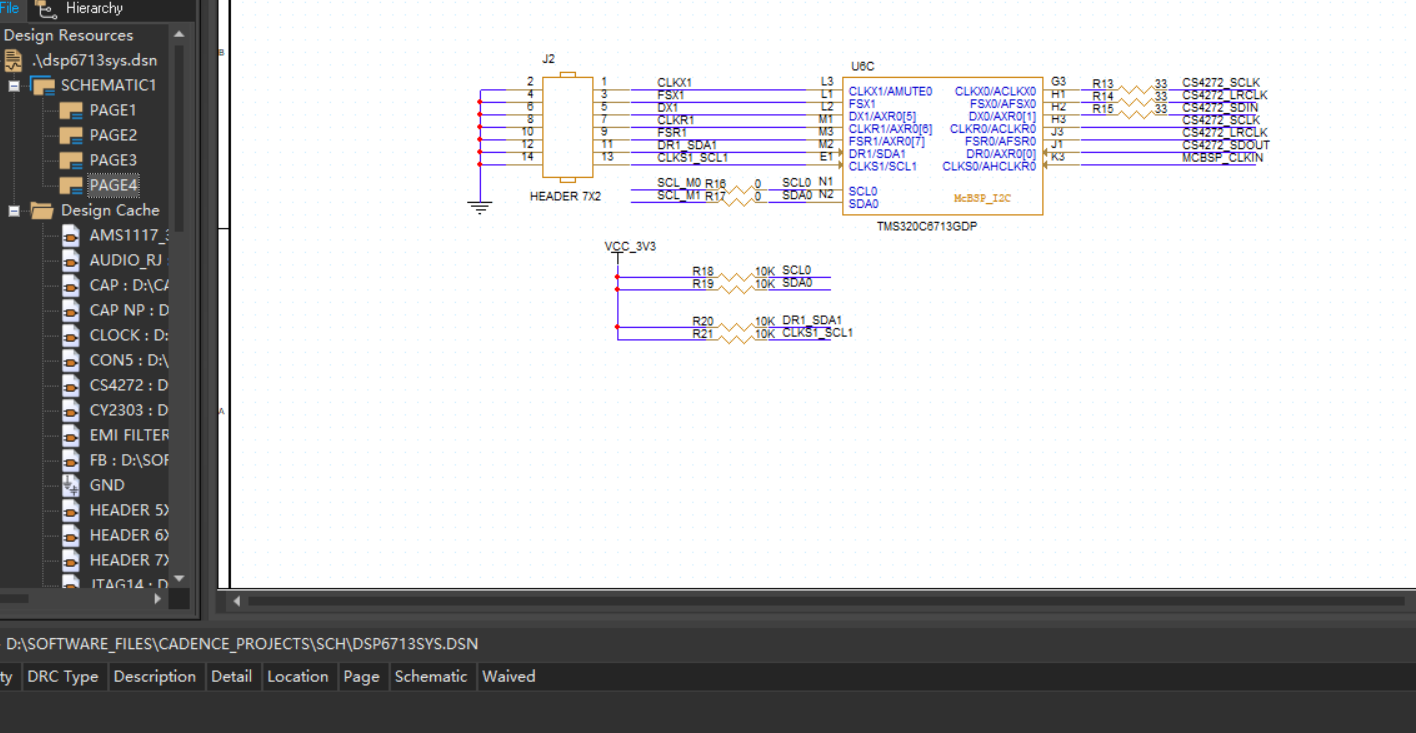Select the SCHEMATIC1 label

point(109,85)
